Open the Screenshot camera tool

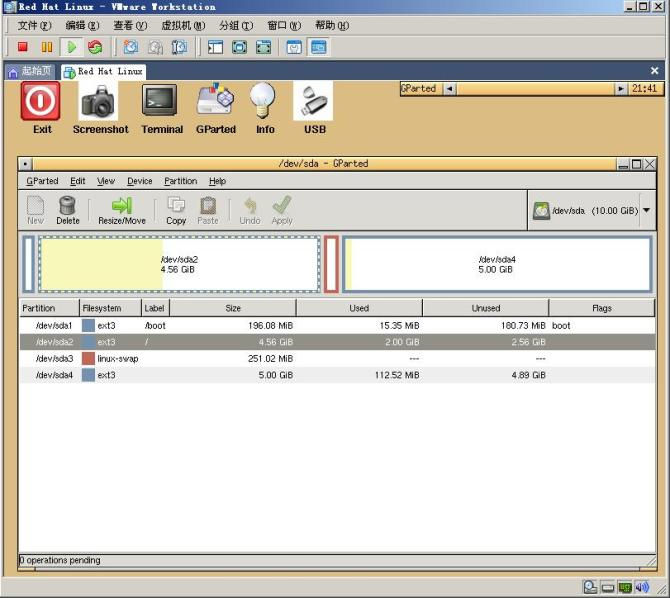[x=98, y=101]
